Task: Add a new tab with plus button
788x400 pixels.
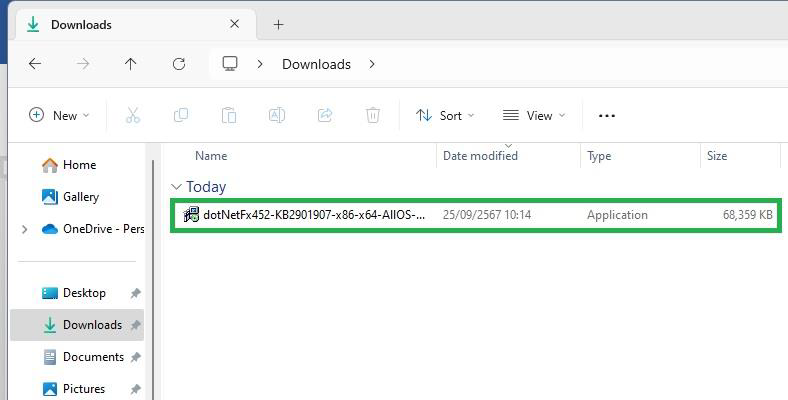Action: click(279, 24)
